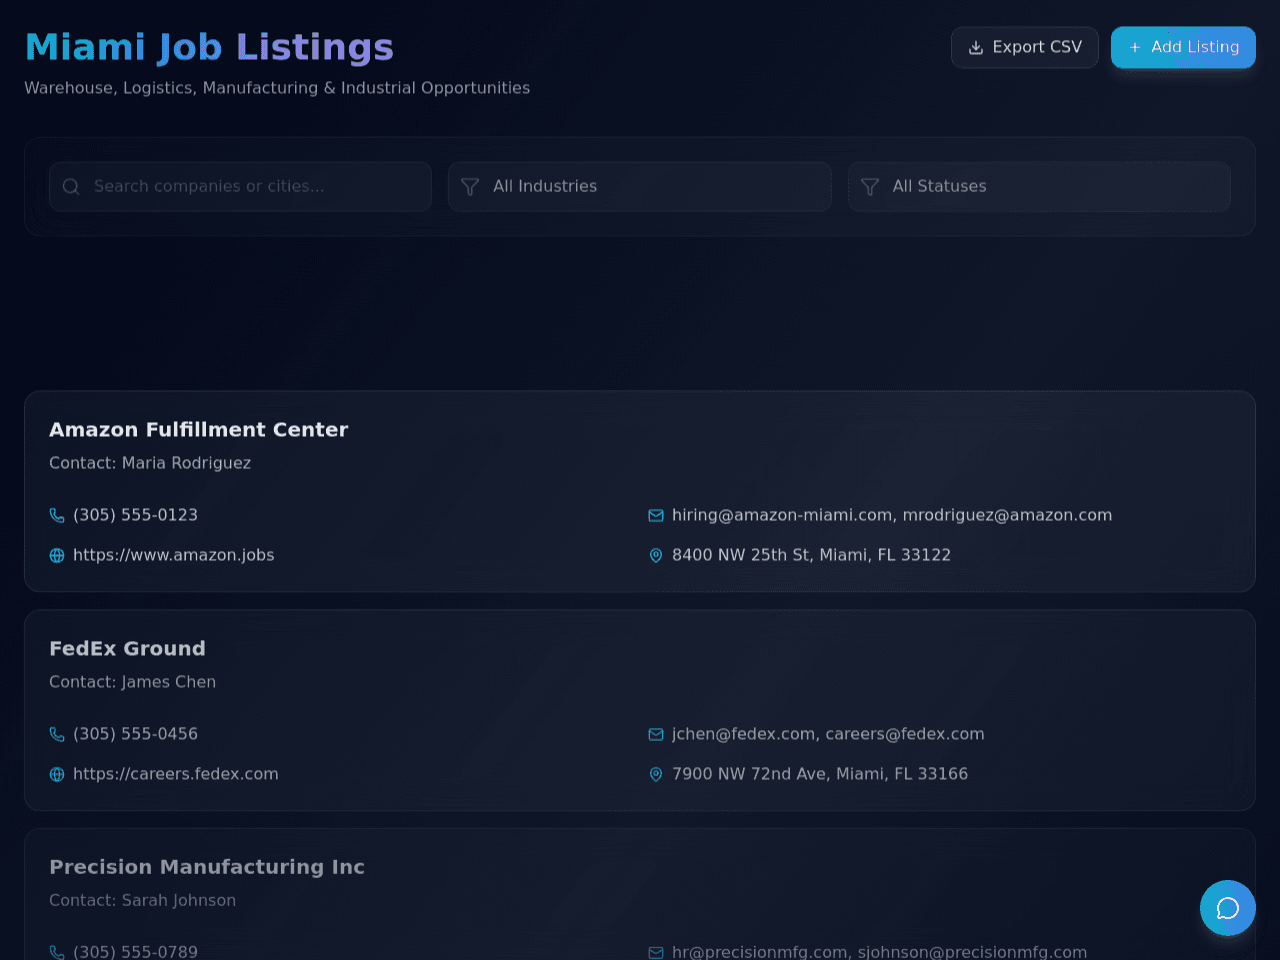Click the Export CSV button

tap(1024, 47)
